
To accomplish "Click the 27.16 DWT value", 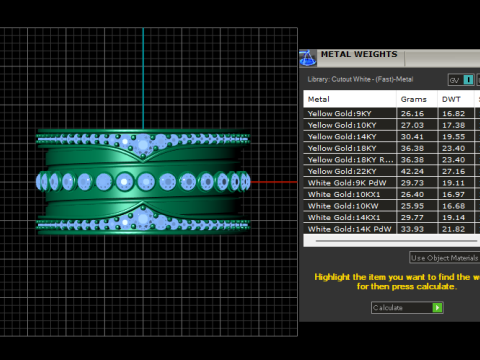I will tap(453, 171).
